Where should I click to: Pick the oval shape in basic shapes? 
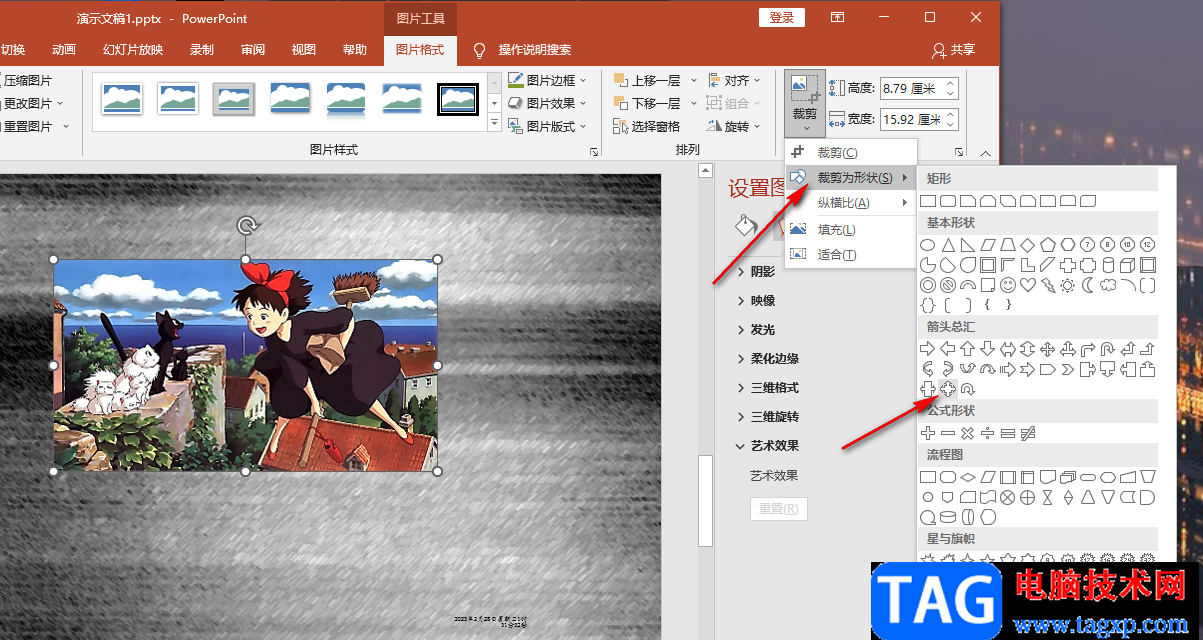pos(928,245)
